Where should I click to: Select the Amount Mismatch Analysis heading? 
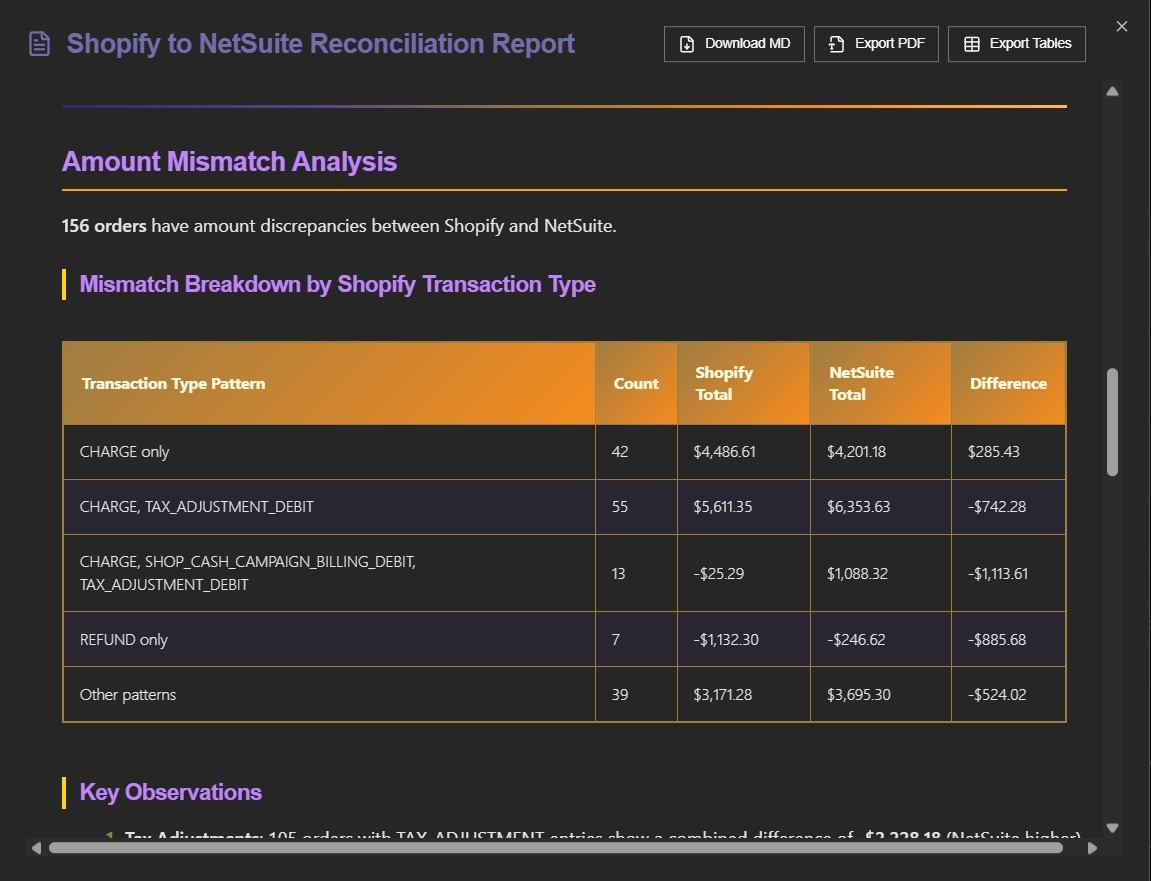[x=229, y=161]
